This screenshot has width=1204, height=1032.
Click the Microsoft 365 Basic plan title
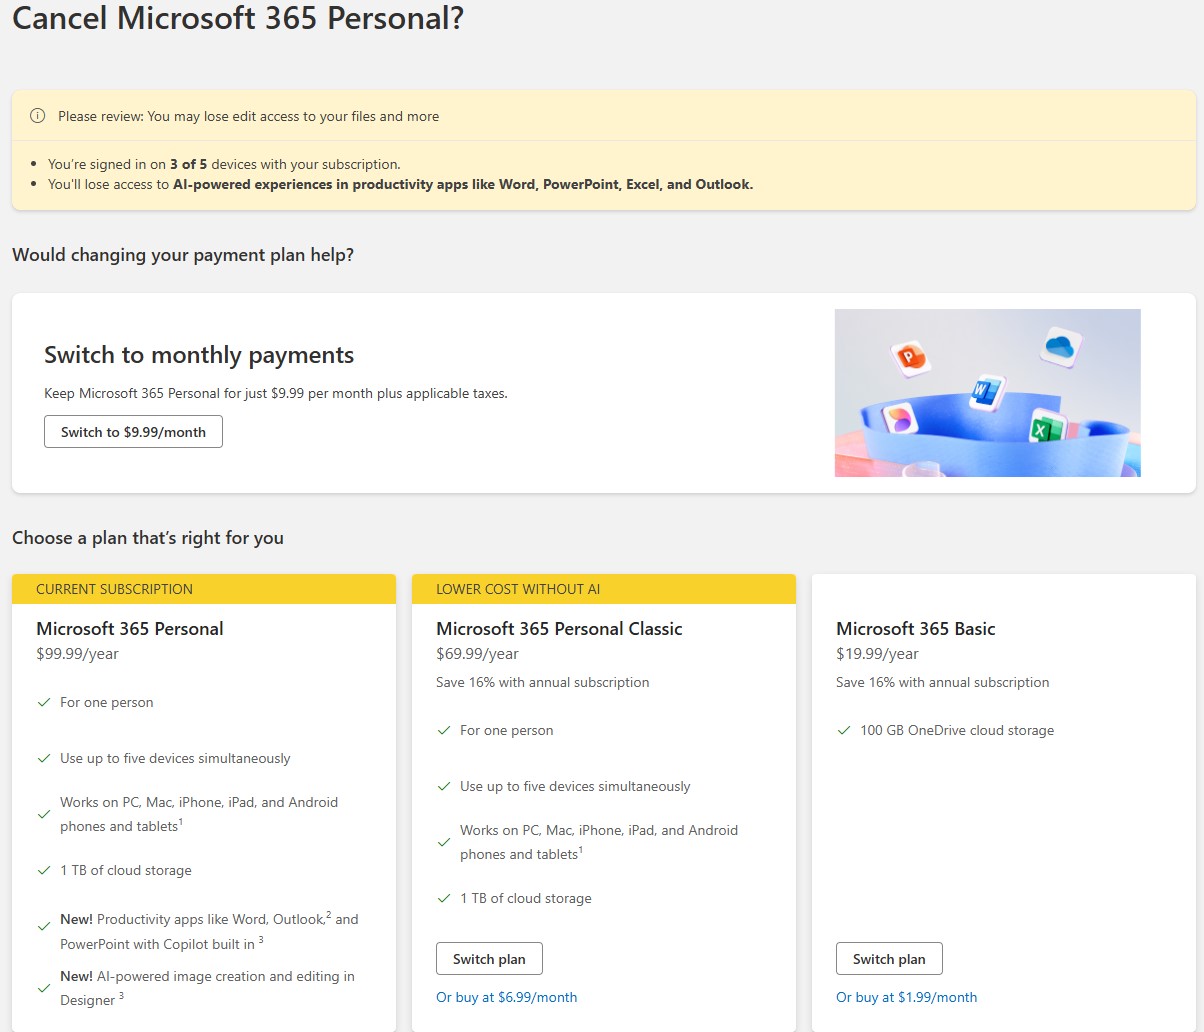pyautogui.click(x=916, y=629)
